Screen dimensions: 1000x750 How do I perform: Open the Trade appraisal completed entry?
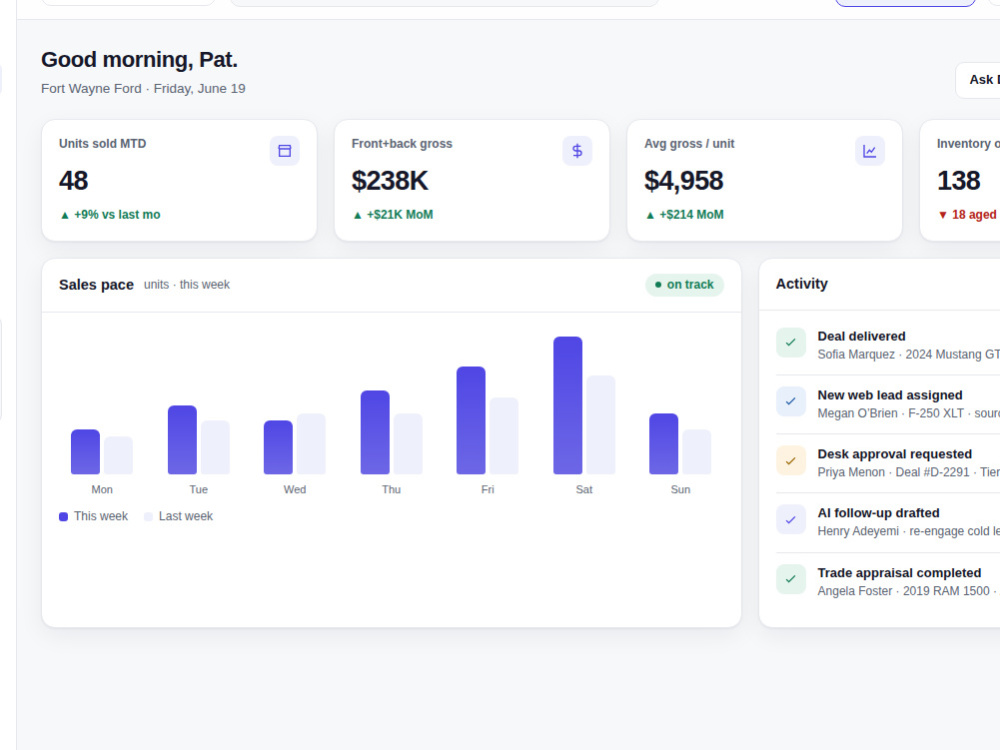[888, 582]
